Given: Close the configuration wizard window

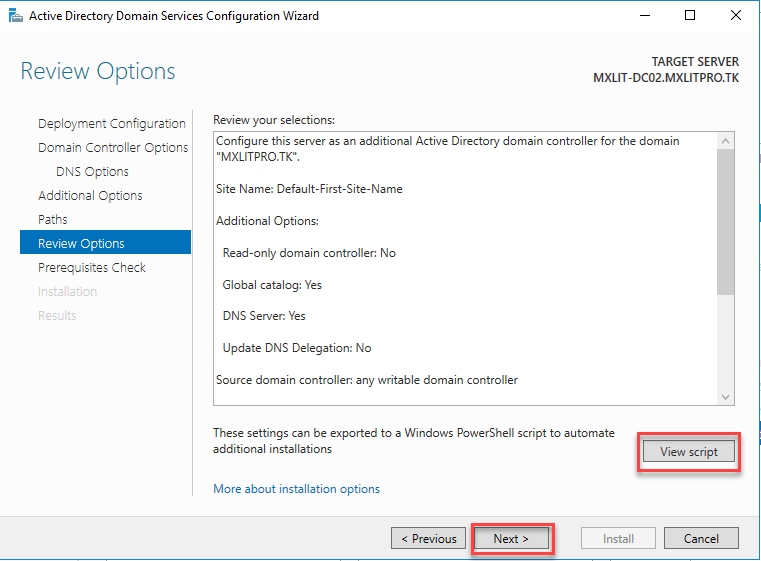Looking at the screenshot, I should (736, 16).
